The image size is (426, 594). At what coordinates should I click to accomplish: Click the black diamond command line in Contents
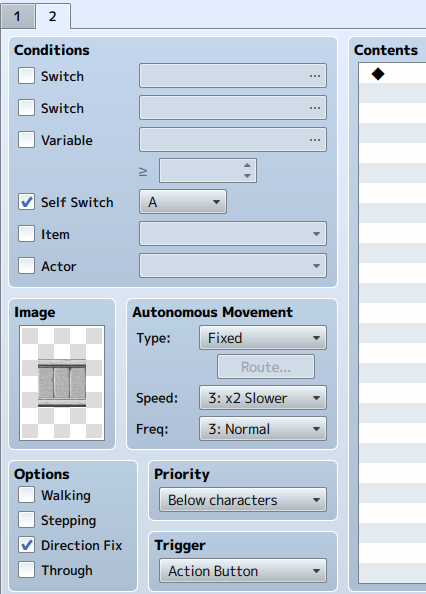[x=392, y=73]
